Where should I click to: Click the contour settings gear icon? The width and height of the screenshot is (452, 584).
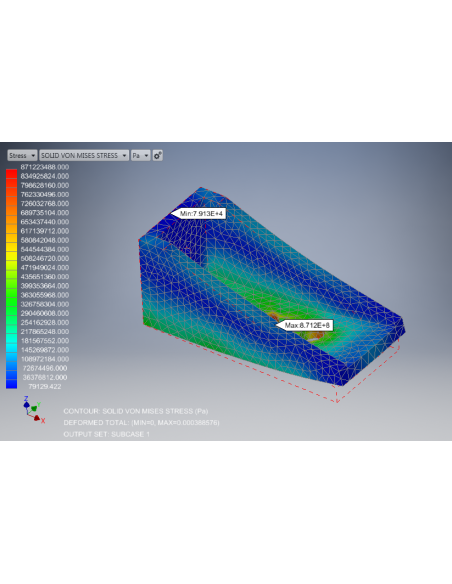point(157,155)
